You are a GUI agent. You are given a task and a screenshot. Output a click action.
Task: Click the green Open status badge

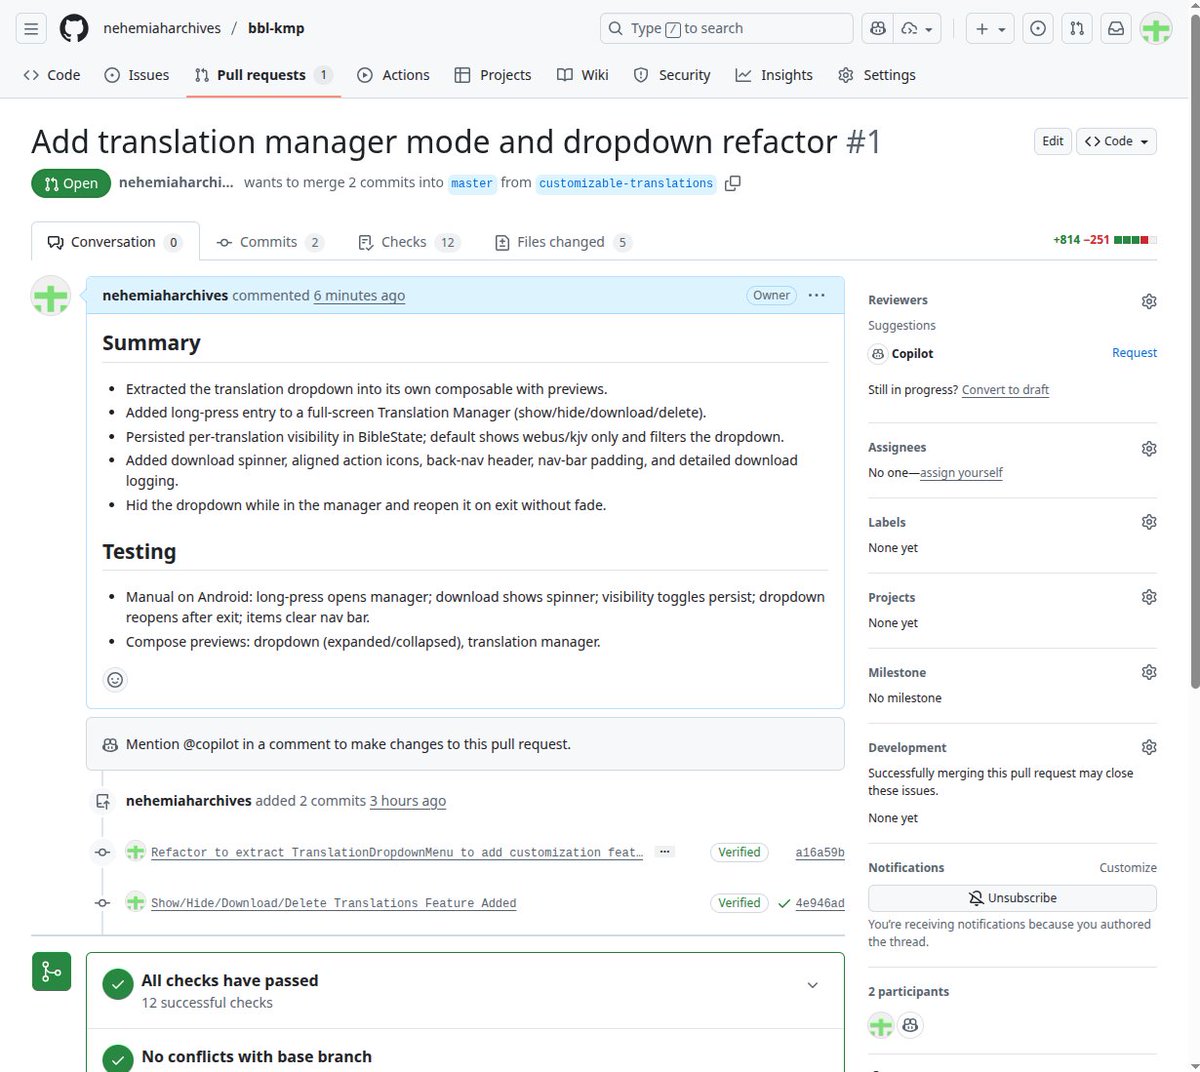pos(71,183)
